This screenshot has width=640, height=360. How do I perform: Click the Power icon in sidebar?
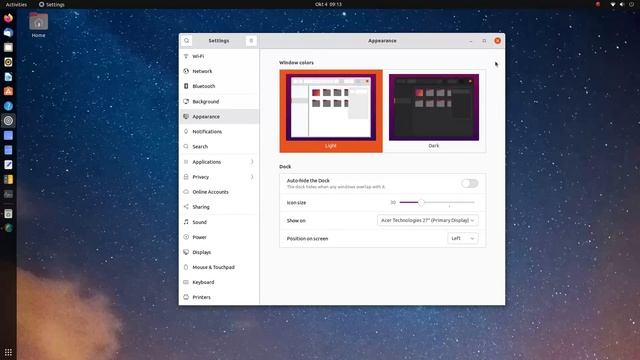tap(186, 237)
